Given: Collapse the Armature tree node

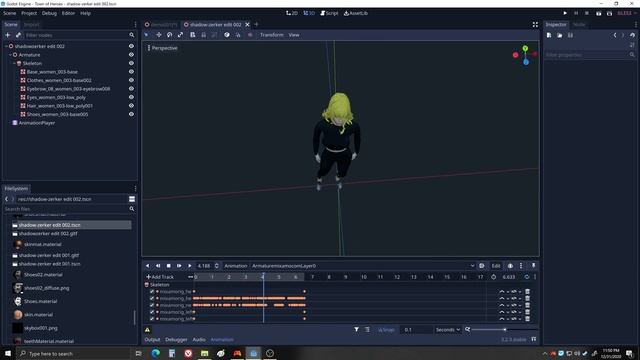Looking at the screenshot, I should point(10,55).
